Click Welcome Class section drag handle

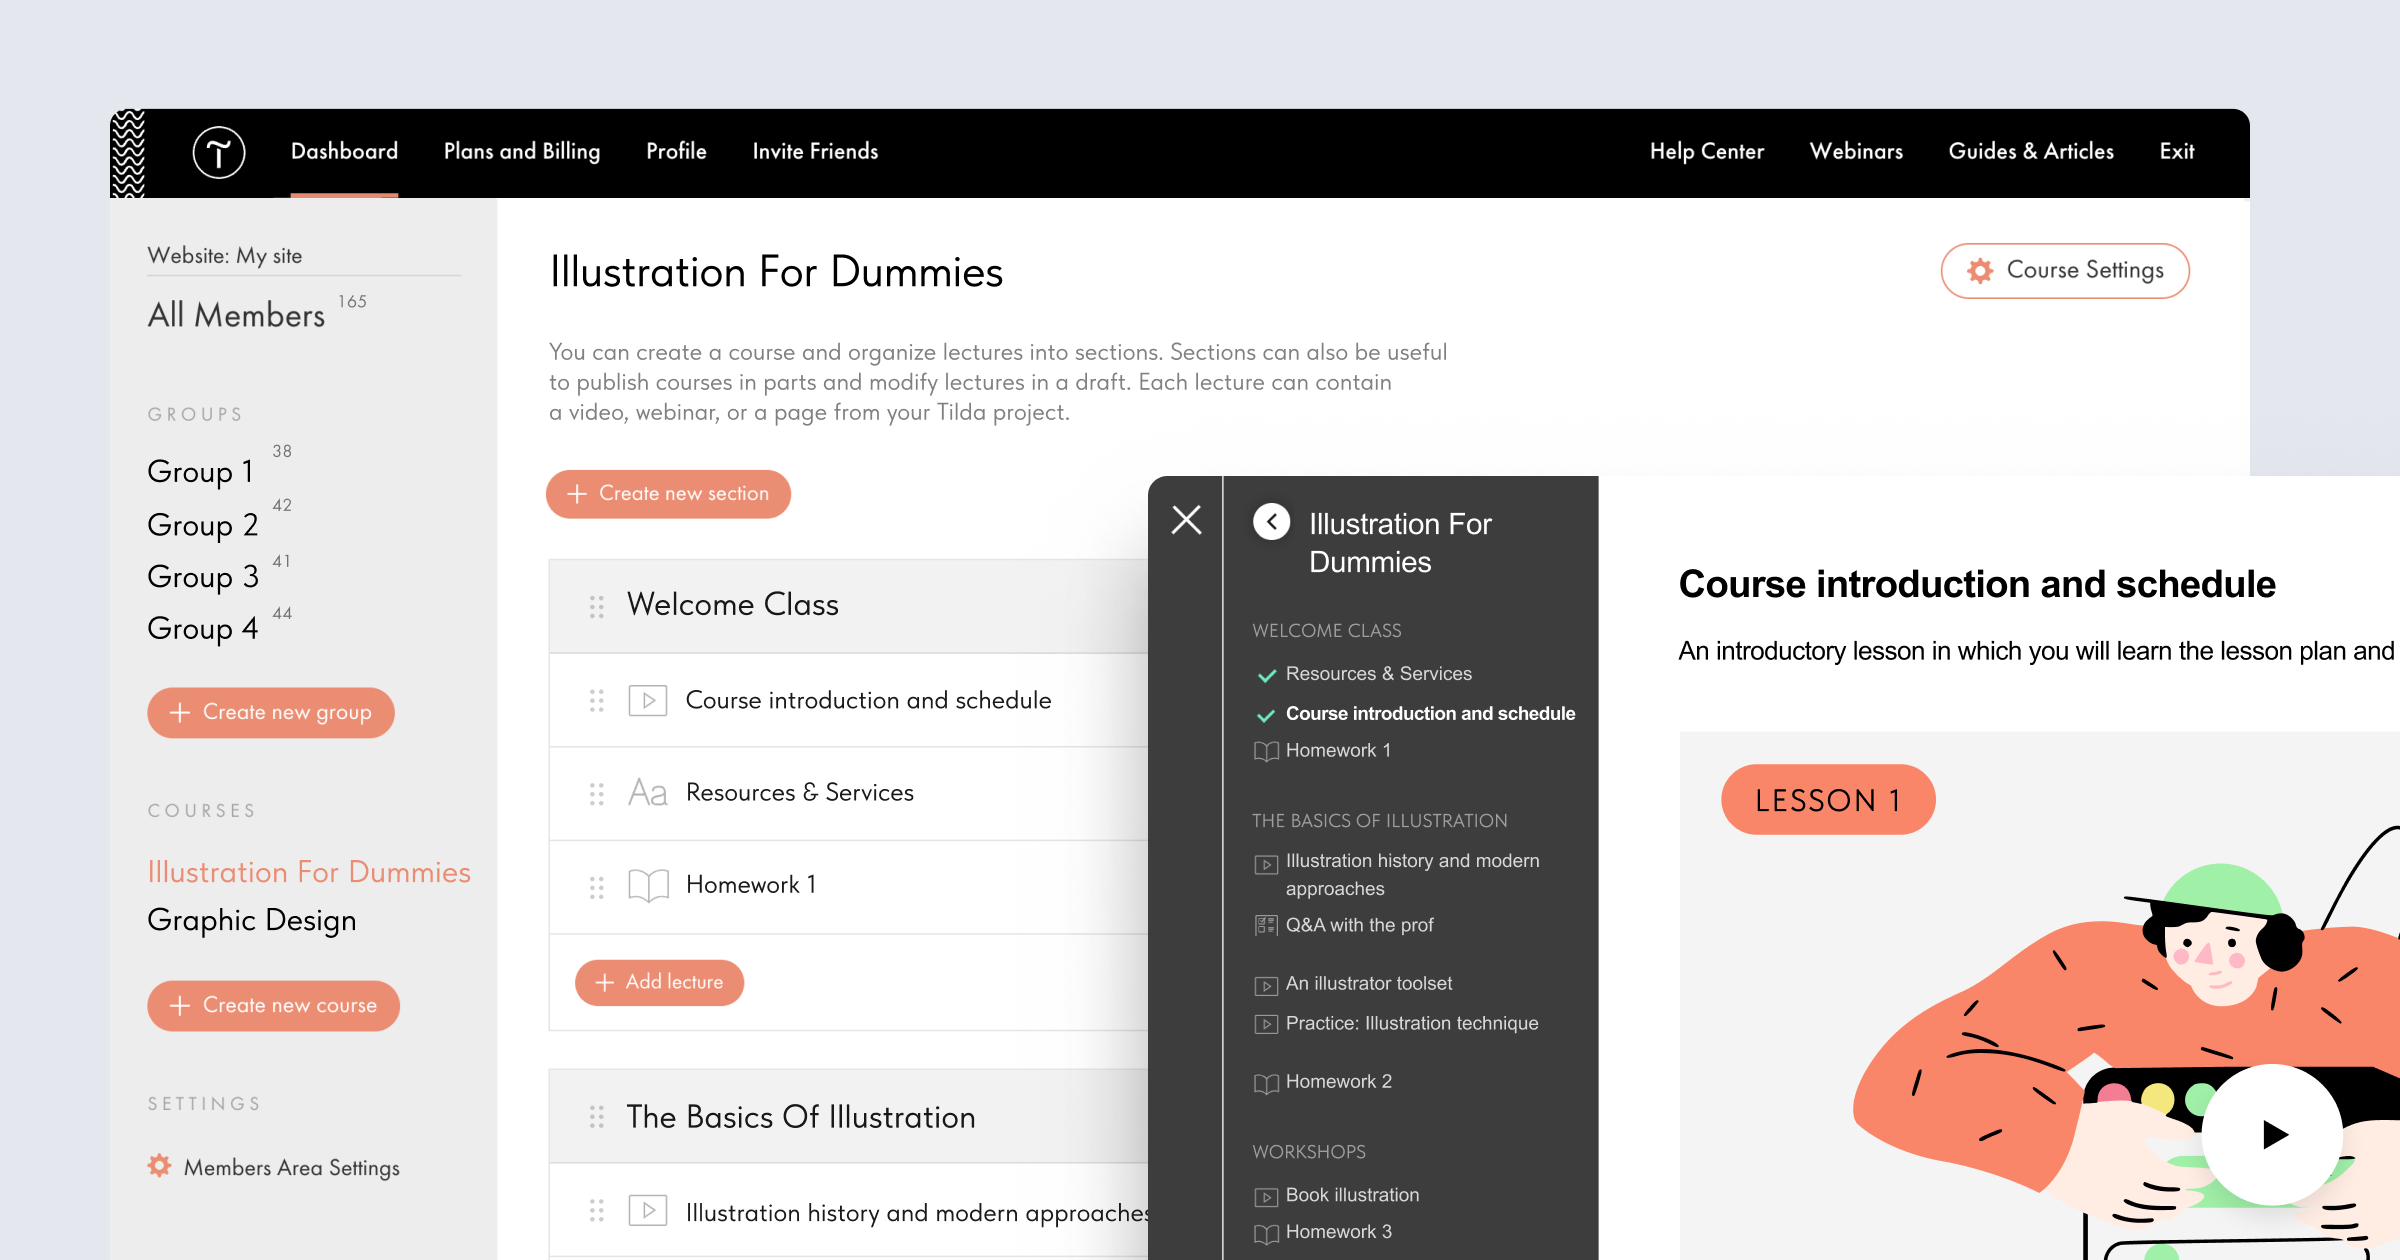pos(597,606)
